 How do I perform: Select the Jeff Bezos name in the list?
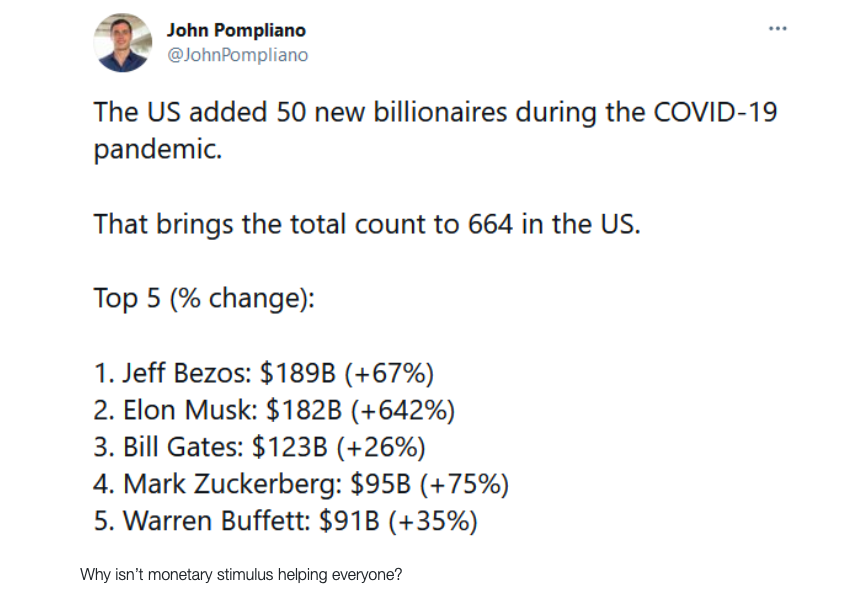[186, 373]
